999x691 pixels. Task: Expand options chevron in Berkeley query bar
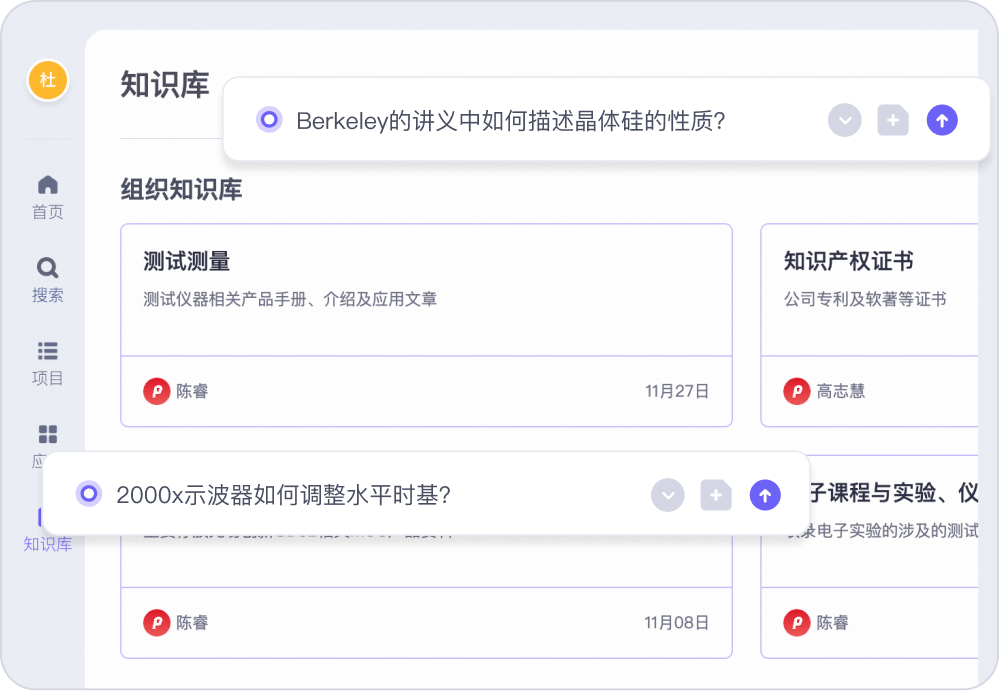(x=844, y=120)
